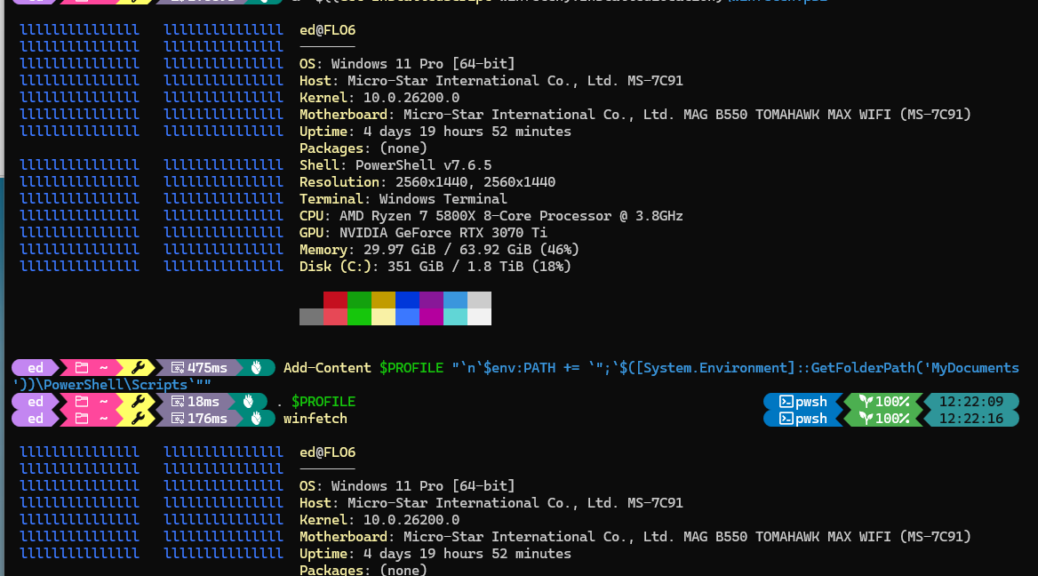This screenshot has width=1038, height=576.
Task: Click the dark red color block
Action: 335,300
